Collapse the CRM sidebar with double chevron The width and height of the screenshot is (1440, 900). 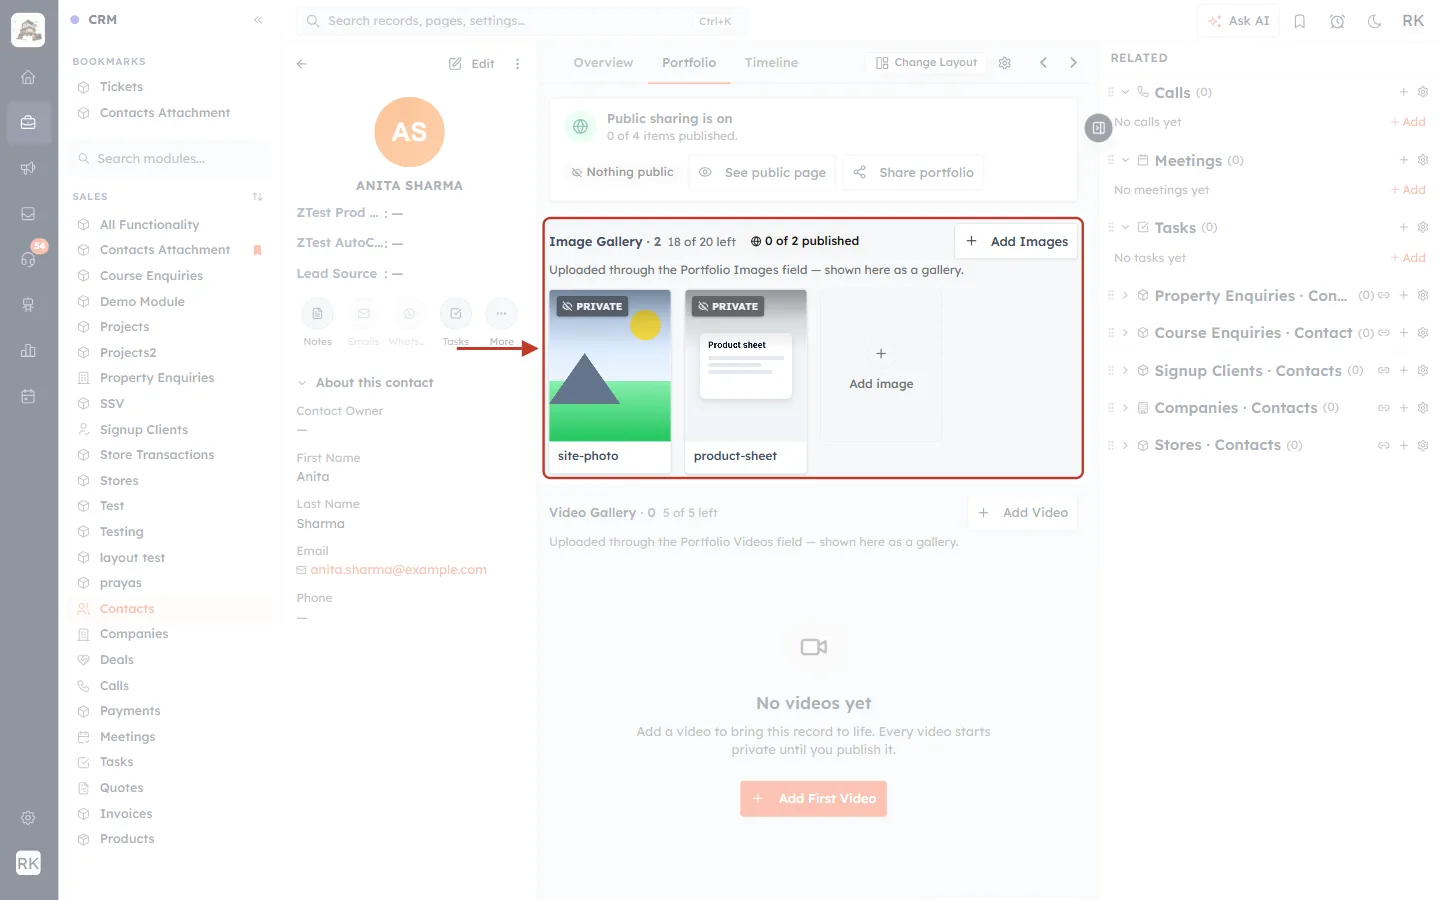pos(258,20)
